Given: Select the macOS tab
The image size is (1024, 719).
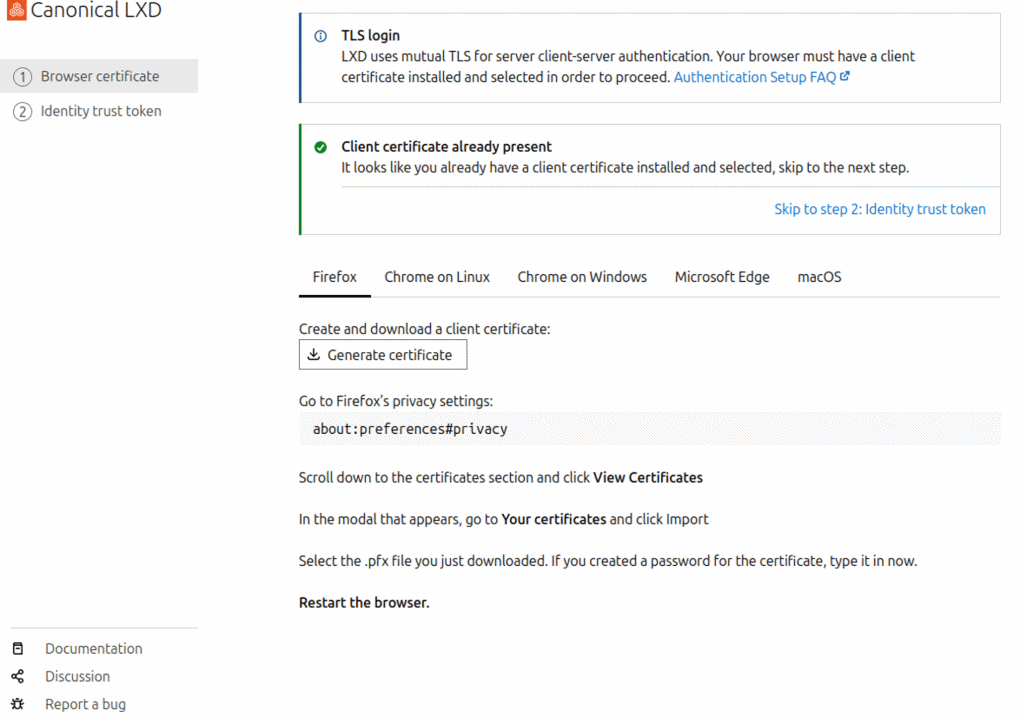Looking at the screenshot, I should click(819, 277).
